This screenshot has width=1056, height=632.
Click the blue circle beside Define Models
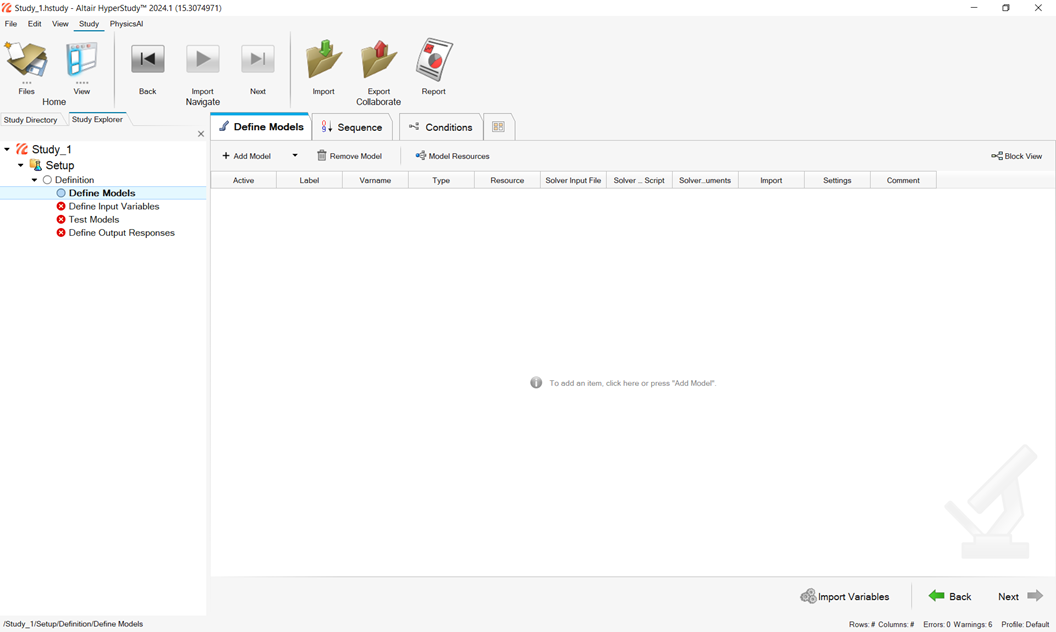click(61, 193)
